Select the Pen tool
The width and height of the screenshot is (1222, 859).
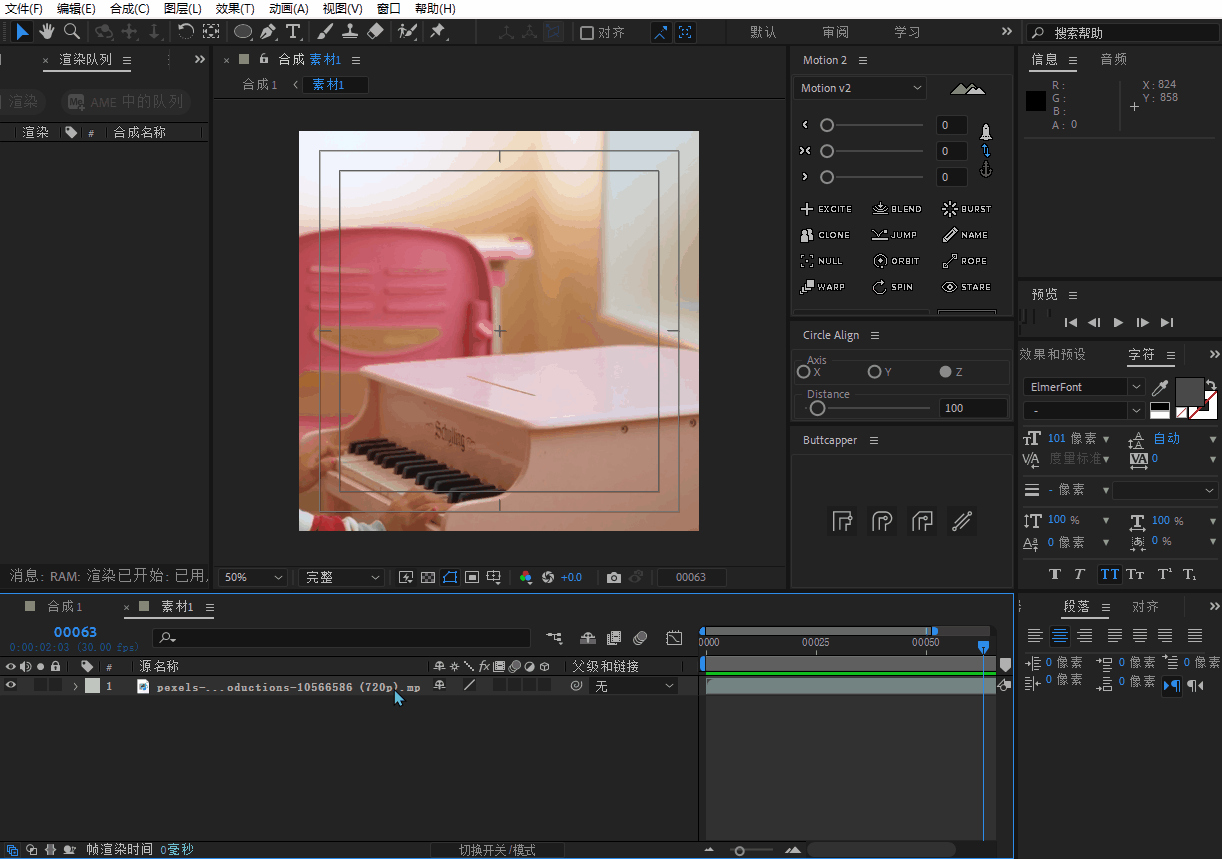click(268, 32)
